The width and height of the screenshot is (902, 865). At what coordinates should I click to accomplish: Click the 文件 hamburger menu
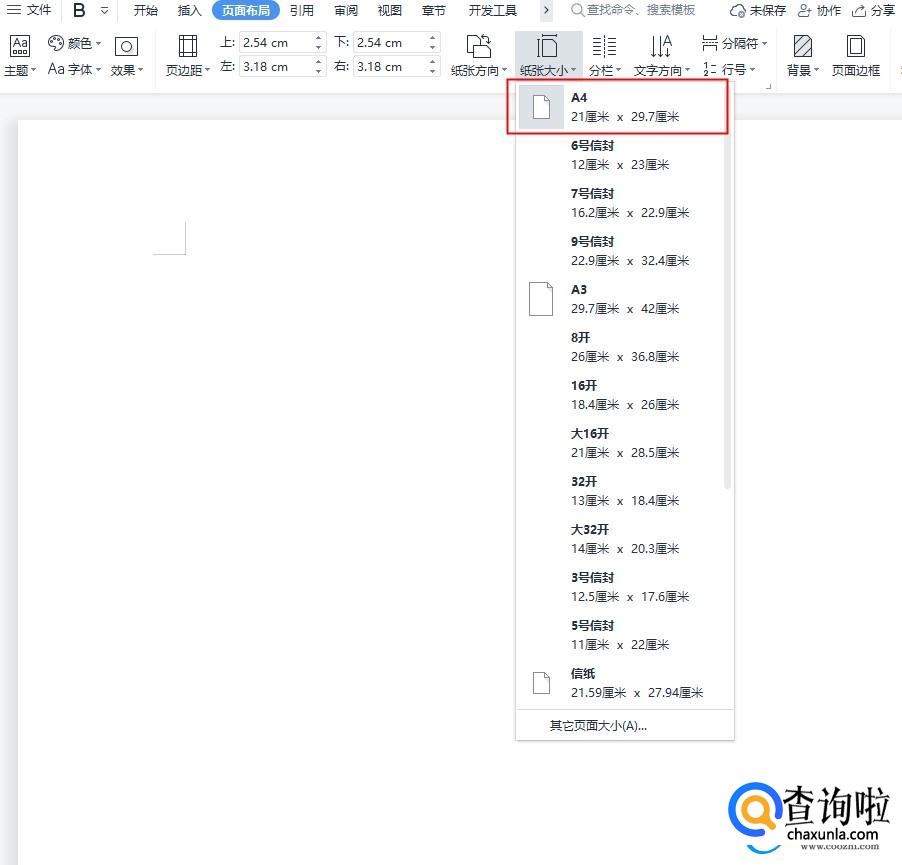click(x=29, y=10)
